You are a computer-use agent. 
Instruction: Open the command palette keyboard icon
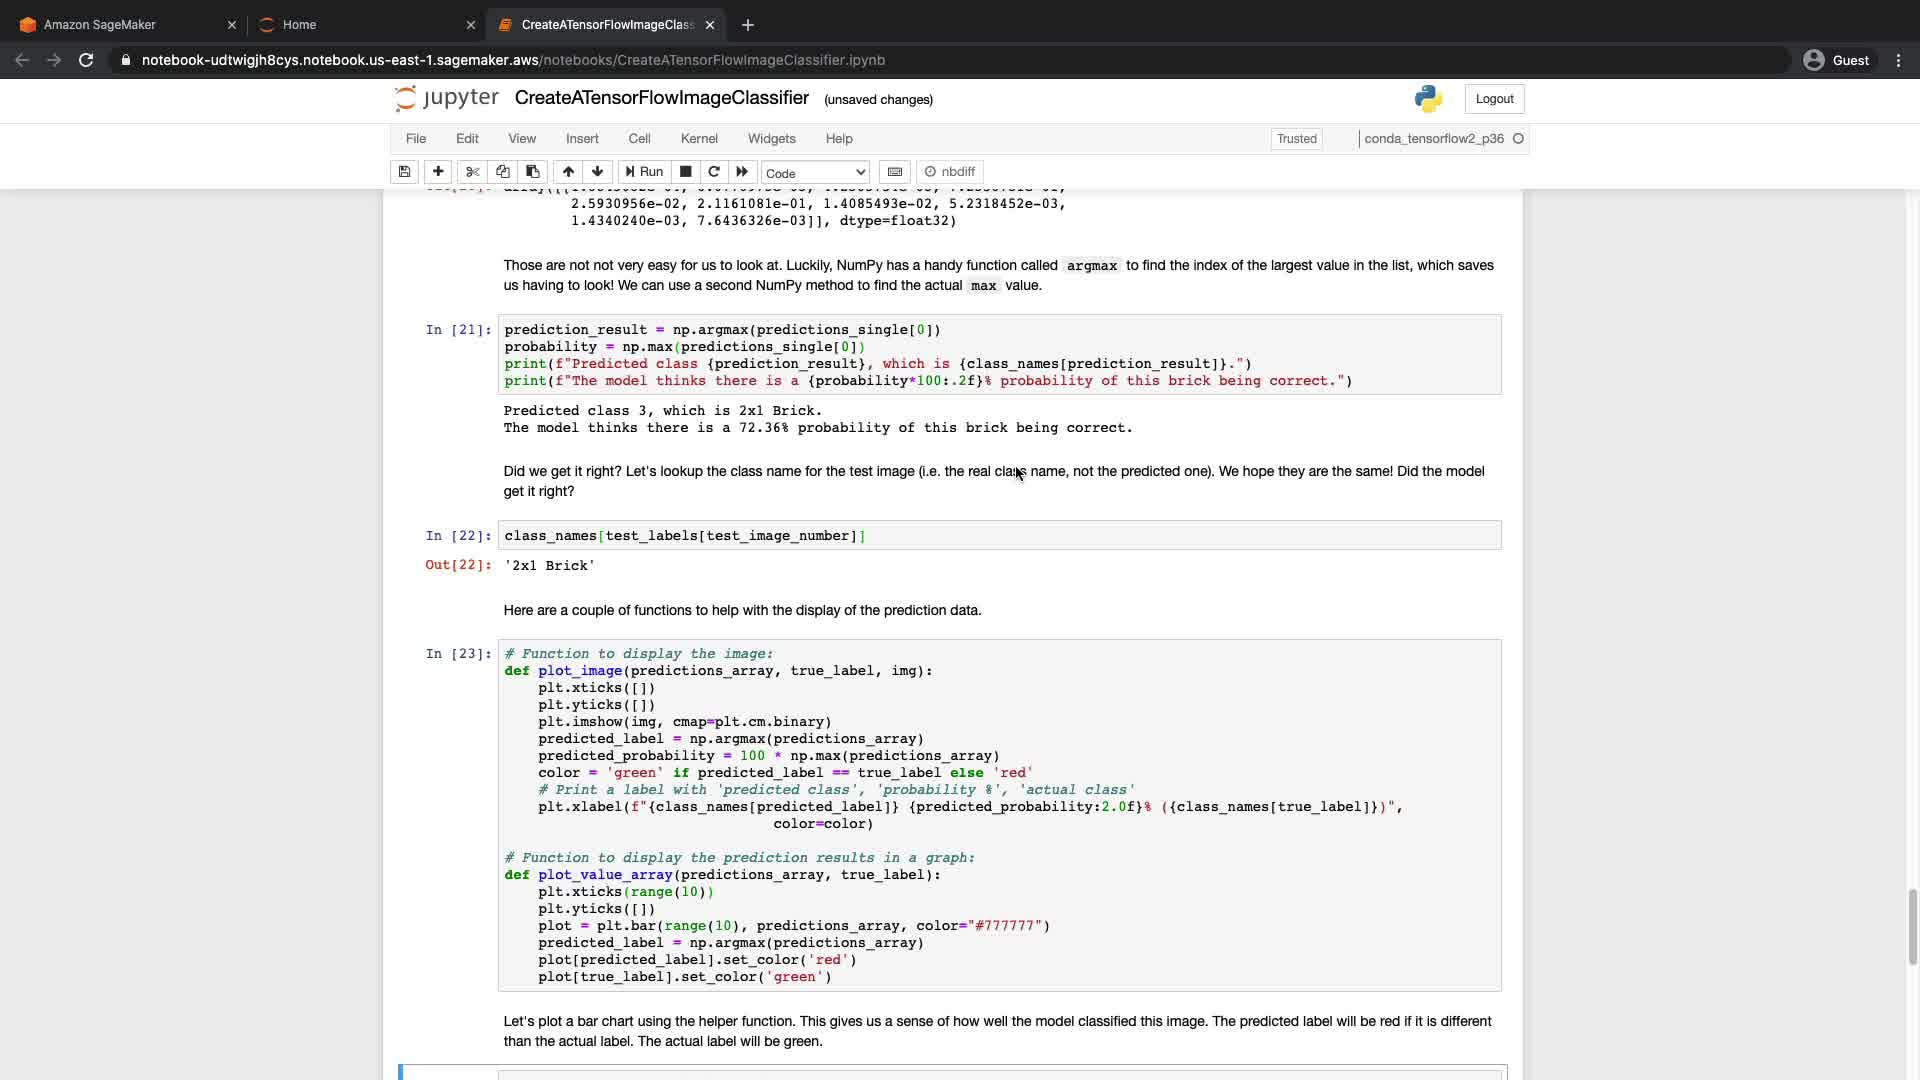click(895, 172)
